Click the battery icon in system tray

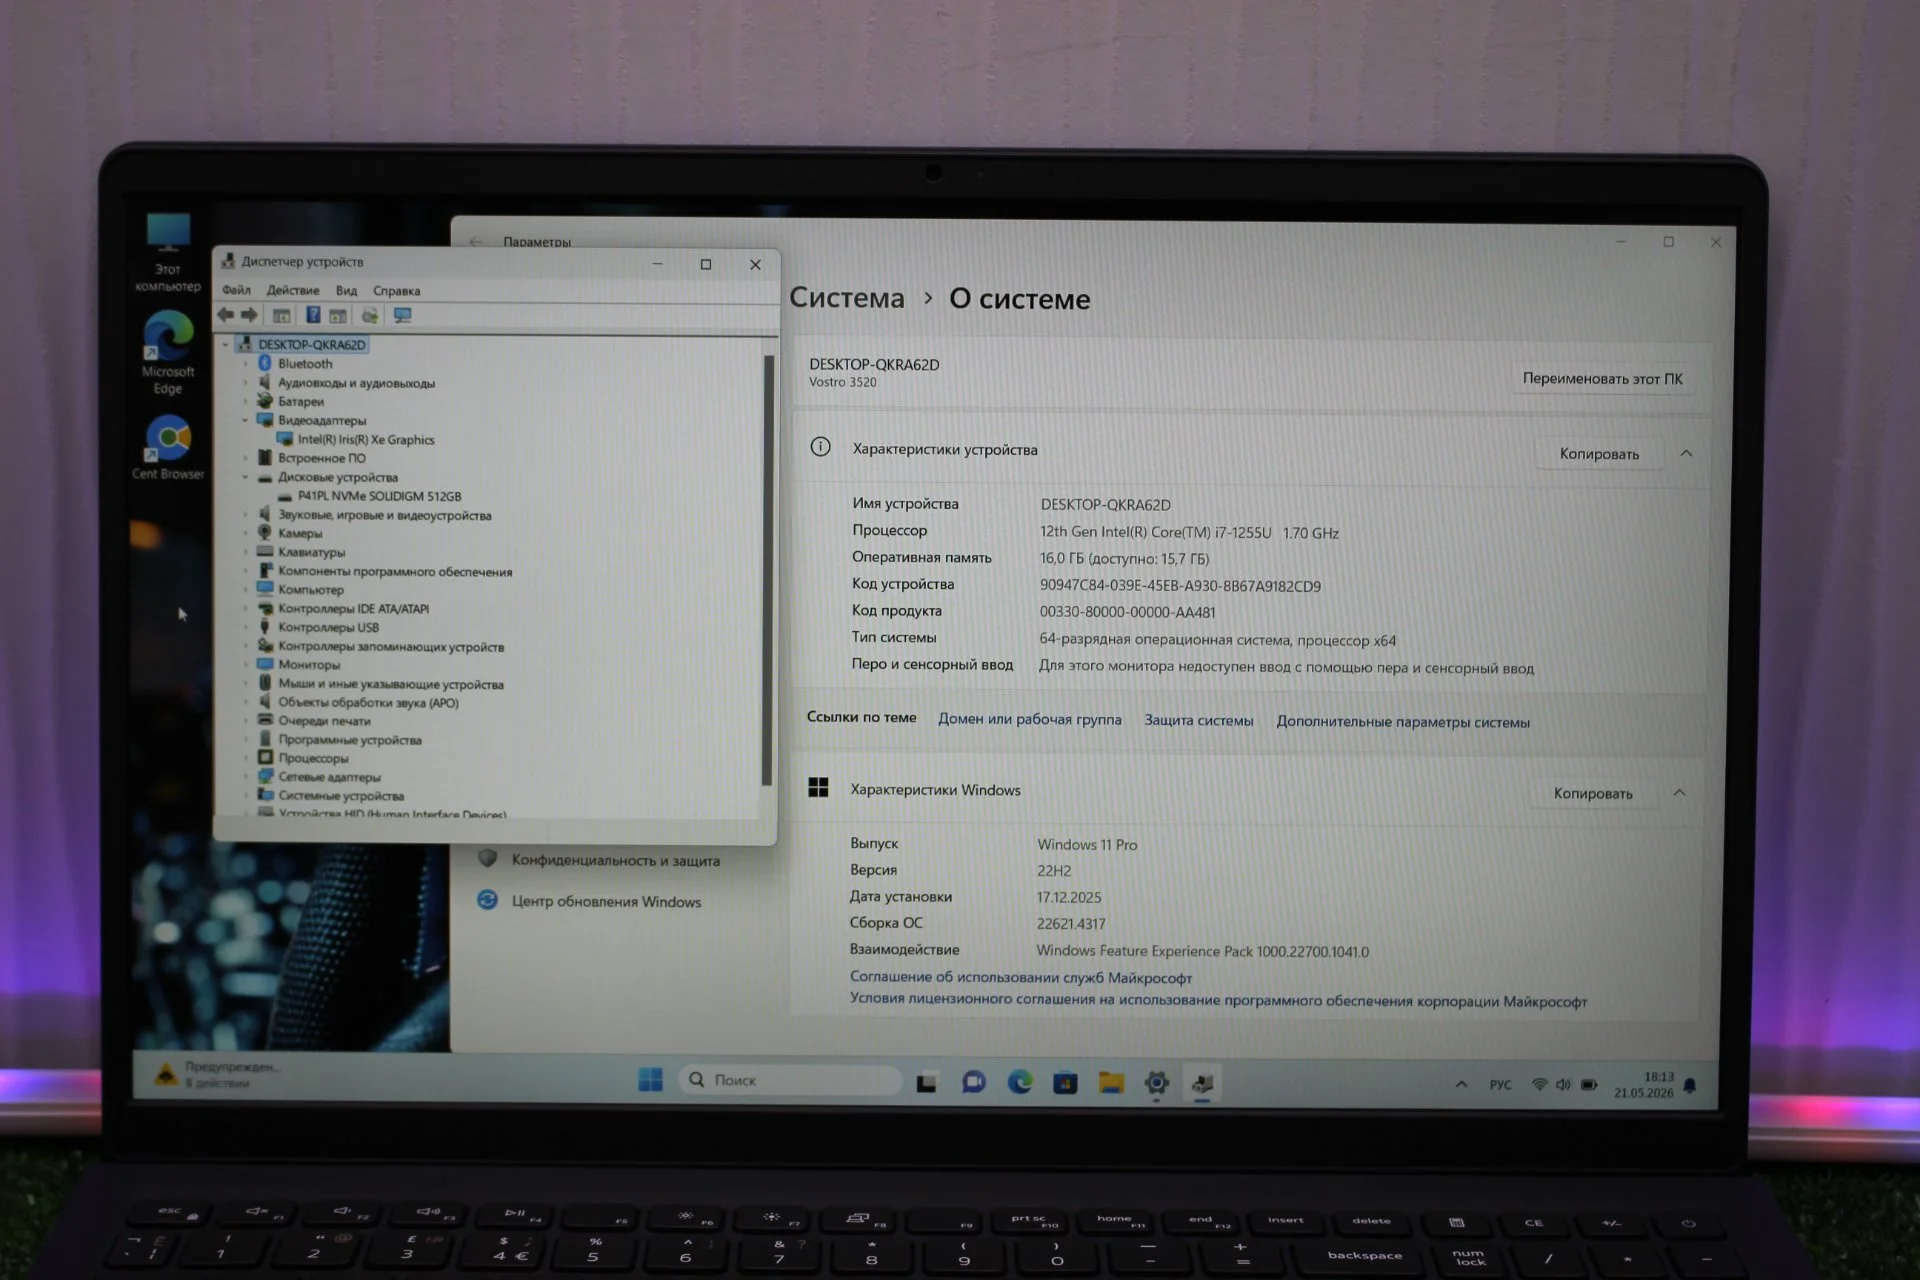(x=1589, y=1085)
